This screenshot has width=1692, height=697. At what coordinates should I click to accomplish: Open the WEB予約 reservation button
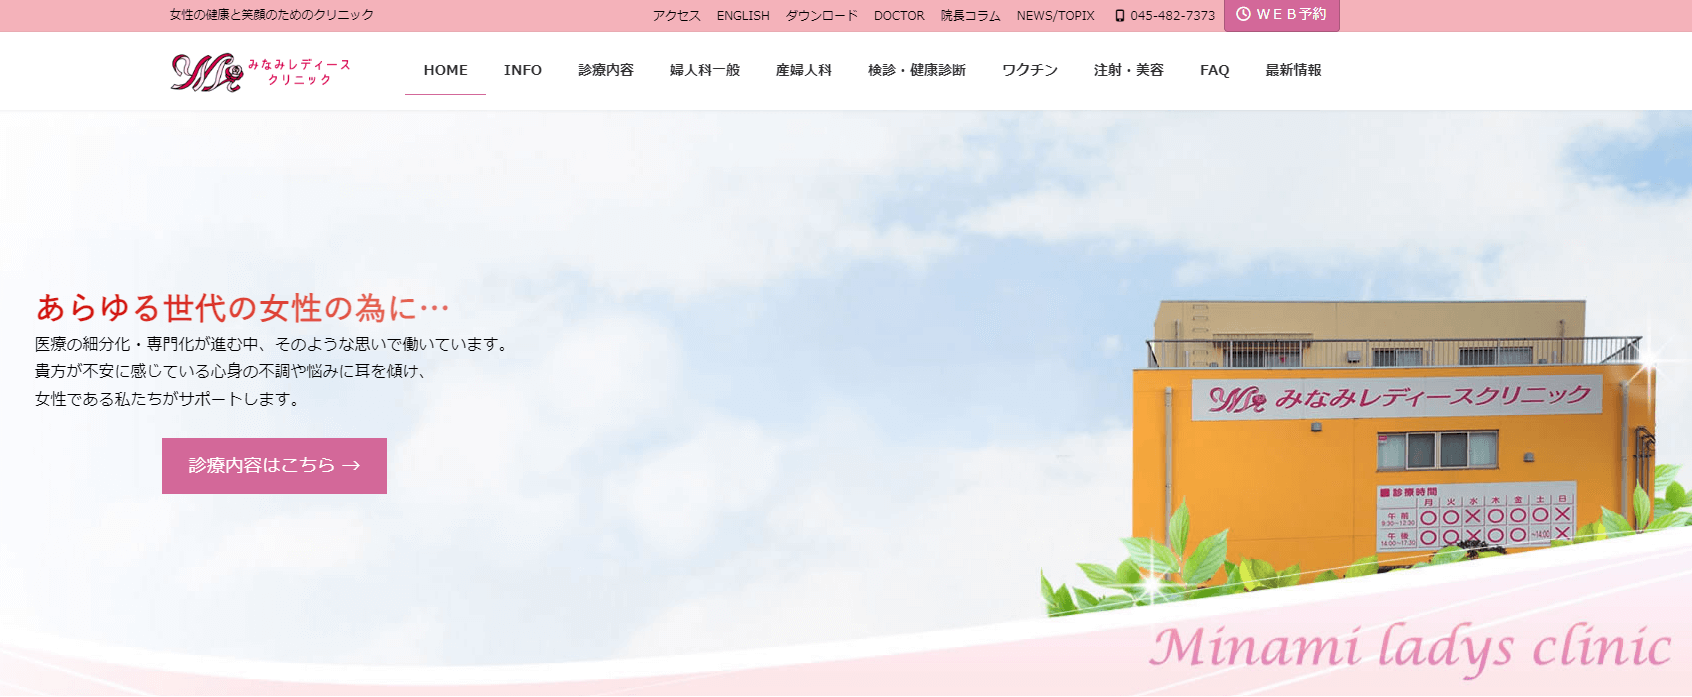[1282, 15]
